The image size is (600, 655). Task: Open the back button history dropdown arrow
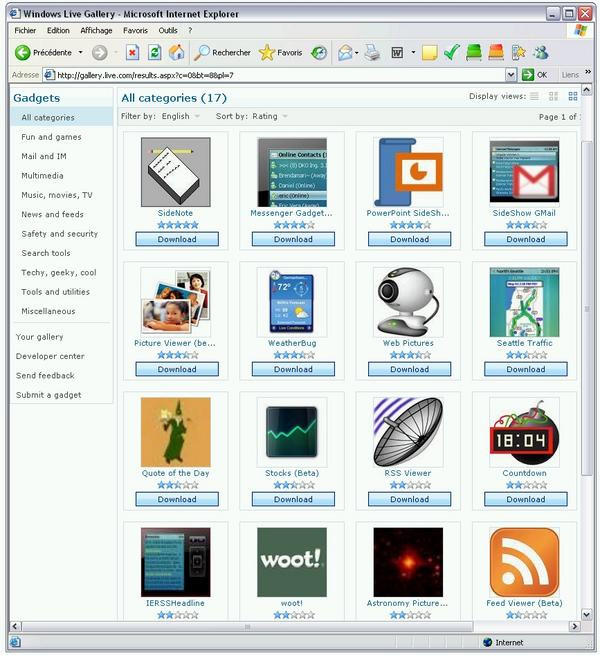[x=81, y=53]
